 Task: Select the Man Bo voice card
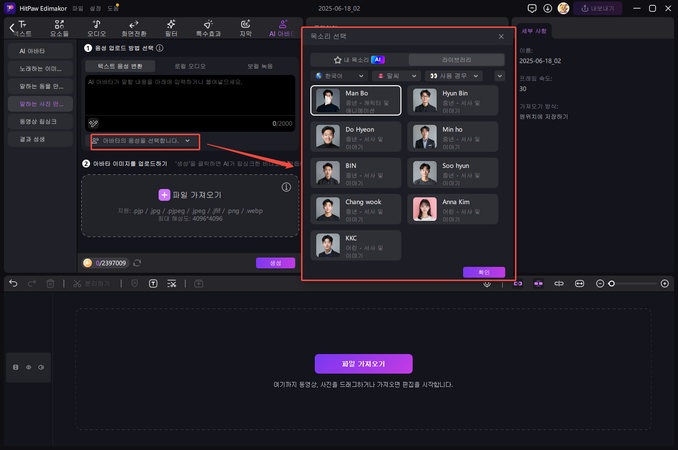pyautogui.click(x=356, y=100)
